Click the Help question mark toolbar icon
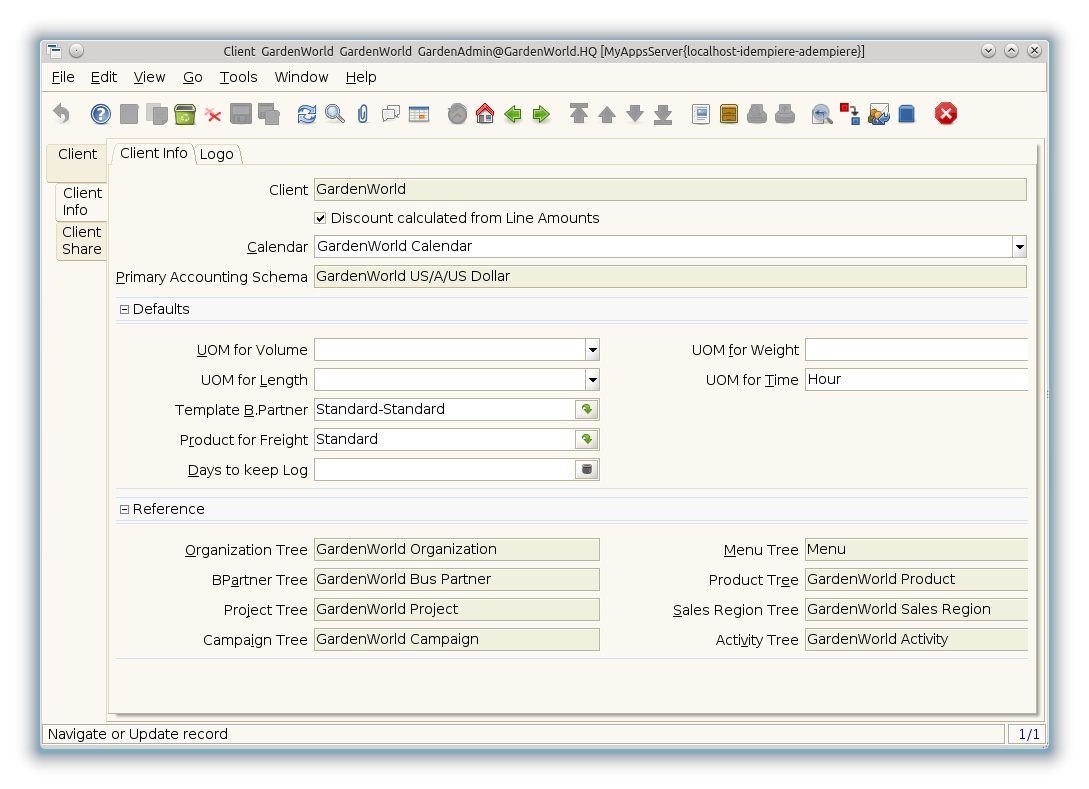 click(x=101, y=114)
